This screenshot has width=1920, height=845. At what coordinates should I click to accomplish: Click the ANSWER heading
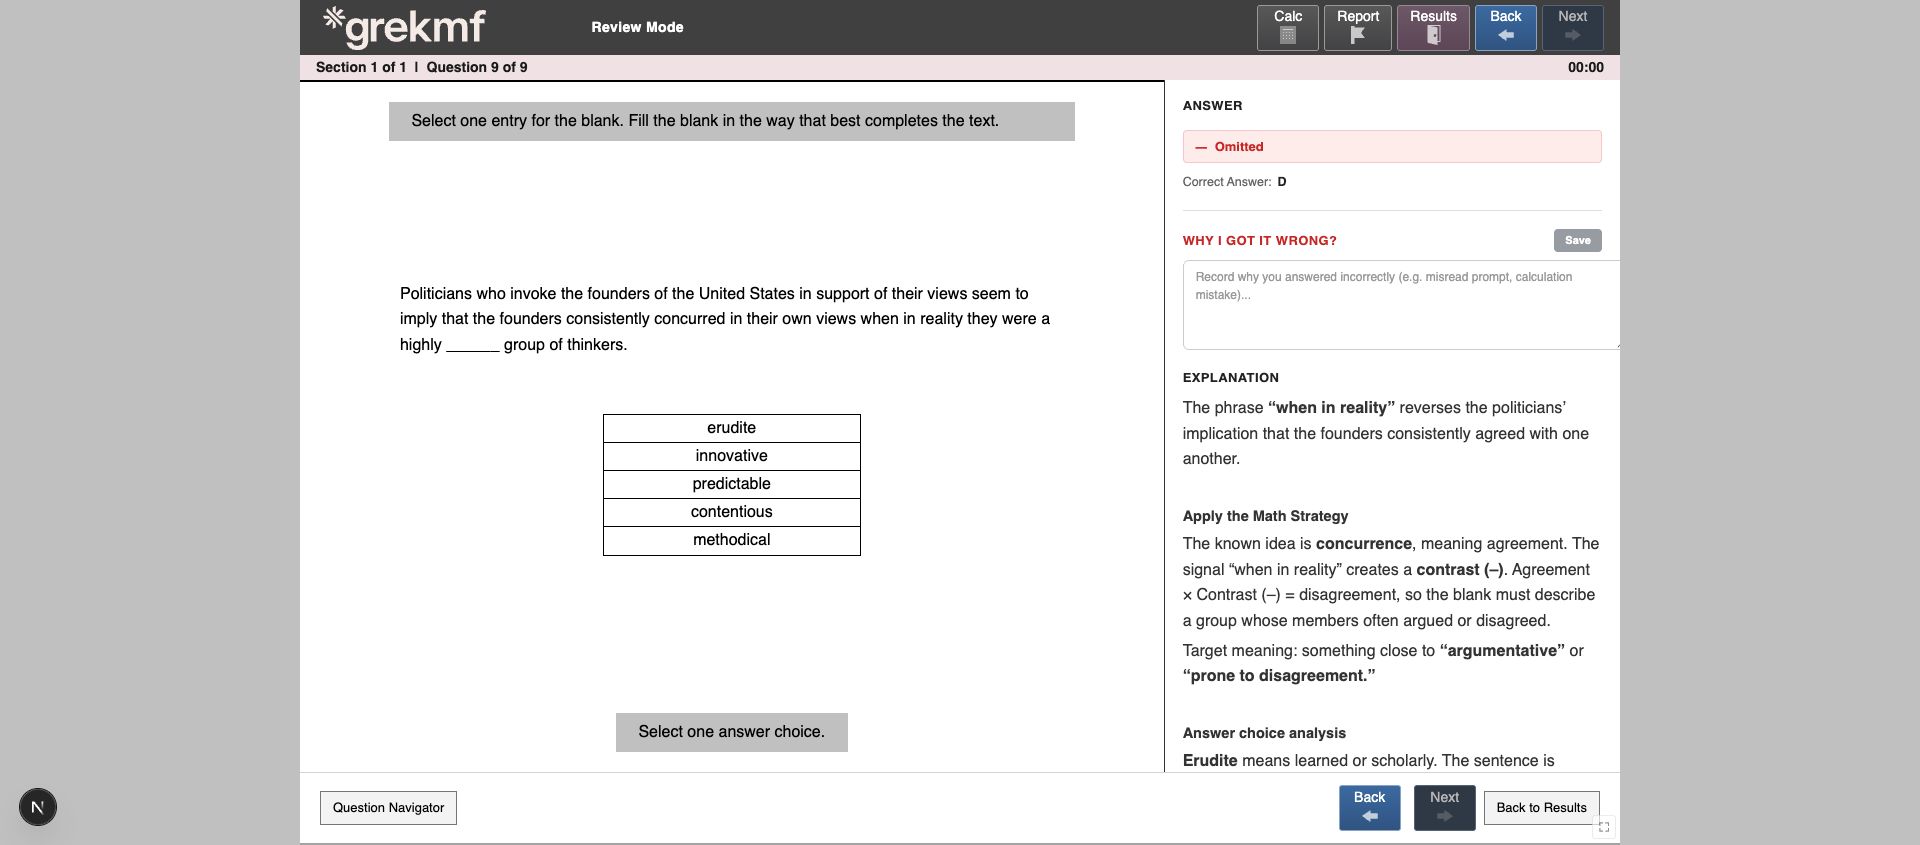tap(1212, 106)
